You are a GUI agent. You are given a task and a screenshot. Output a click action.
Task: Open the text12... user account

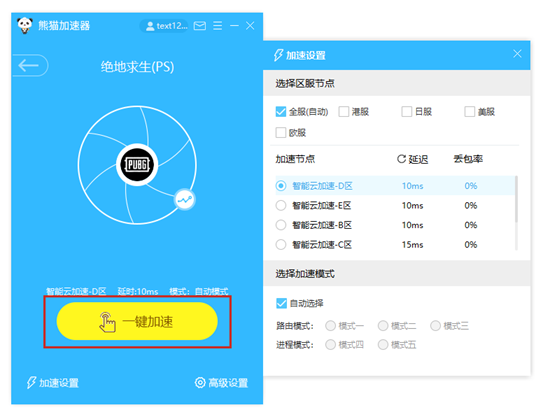coord(164,26)
